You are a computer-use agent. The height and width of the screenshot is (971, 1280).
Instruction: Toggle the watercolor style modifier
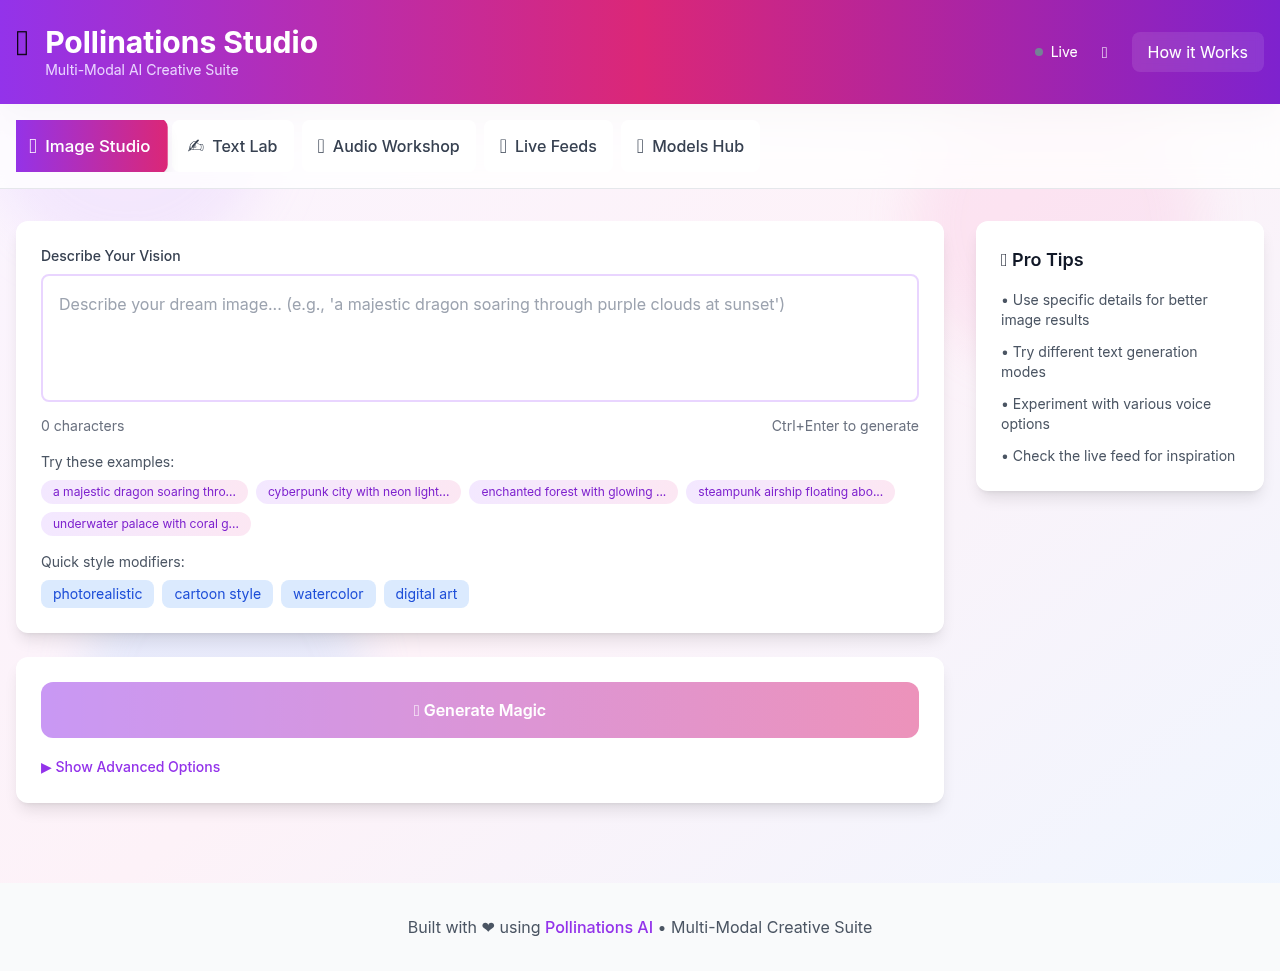[x=328, y=594]
